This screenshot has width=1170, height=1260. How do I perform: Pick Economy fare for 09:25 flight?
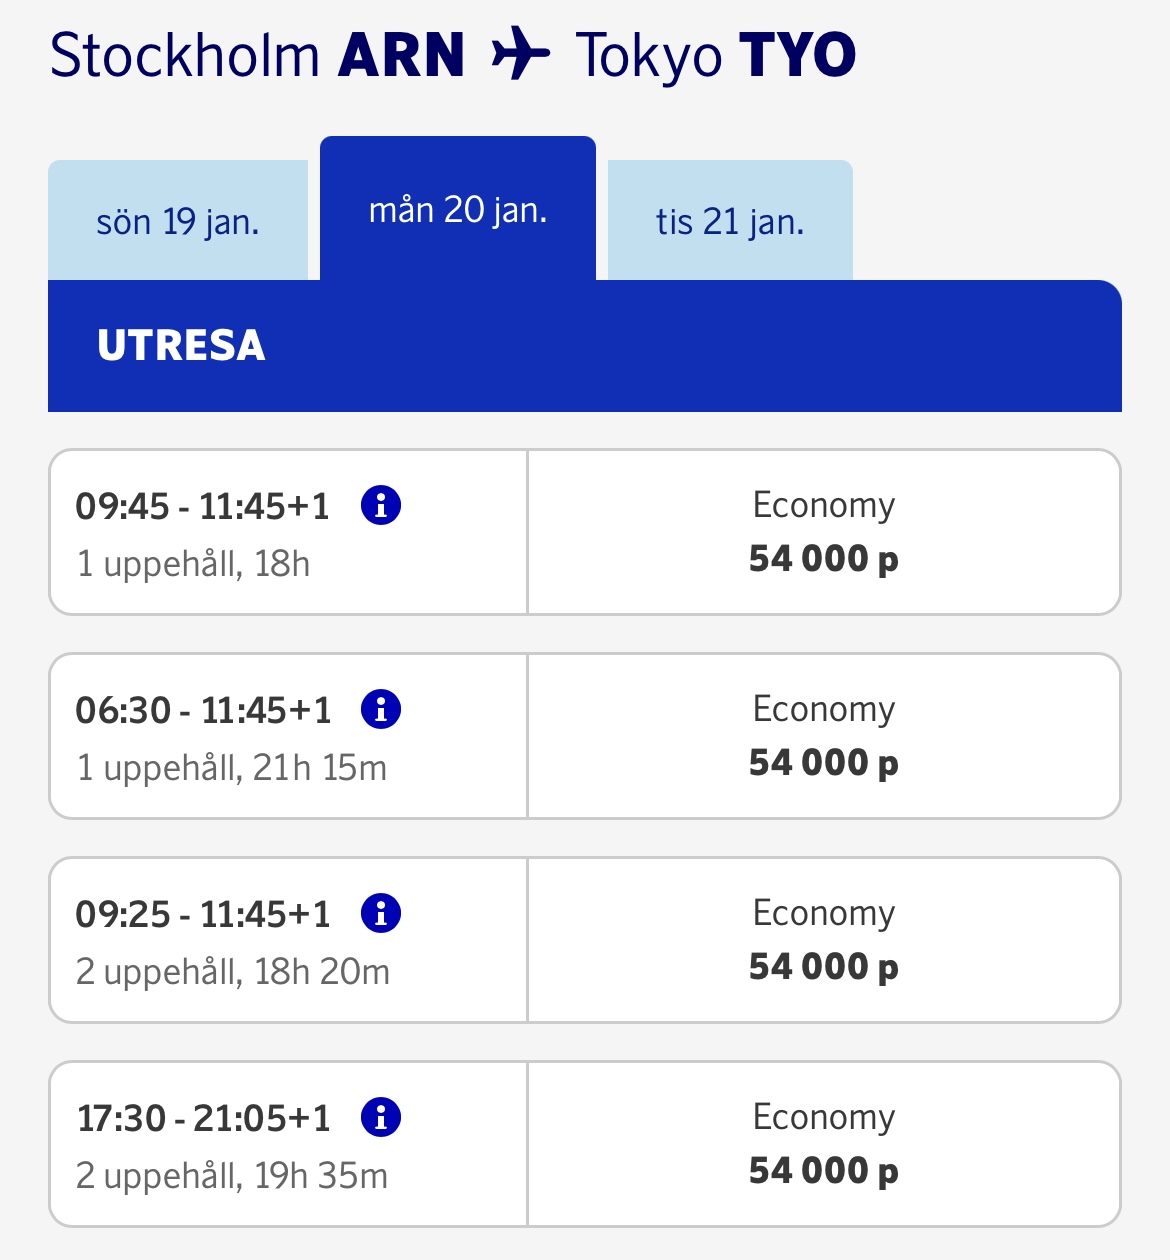pos(823,940)
